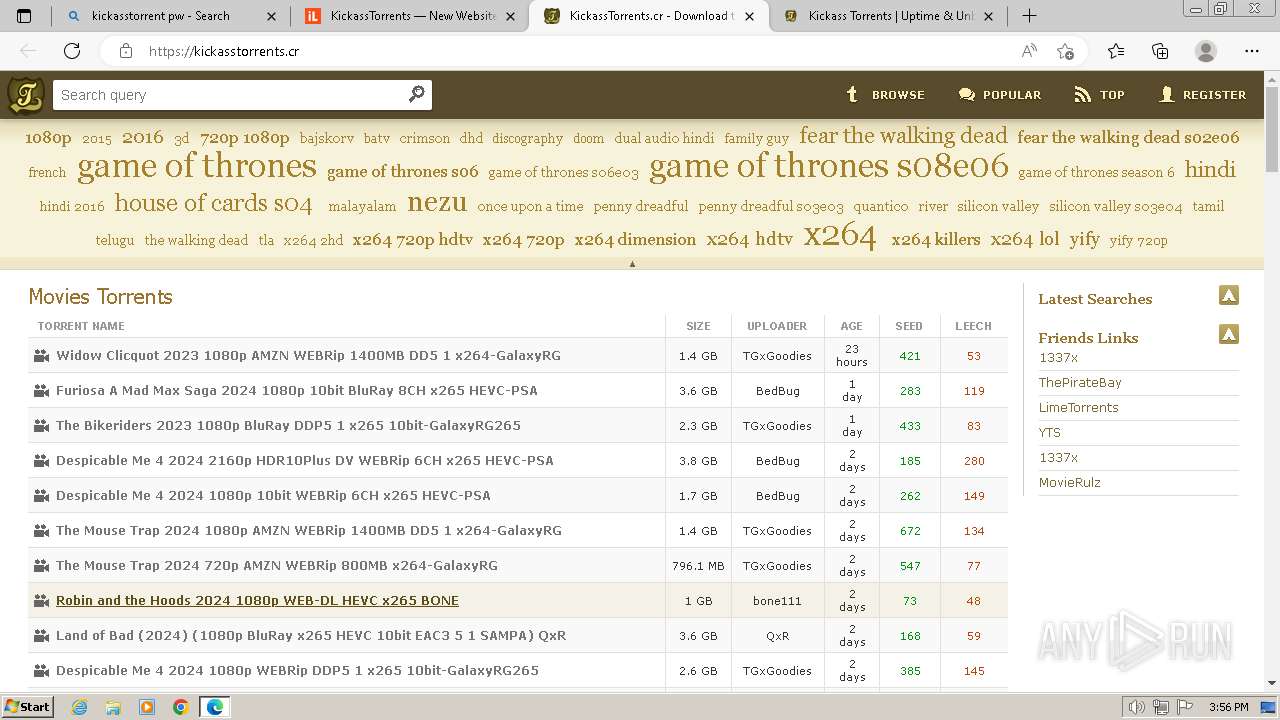
Task: Collapse the Latest Searches panel
Action: (1229, 295)
